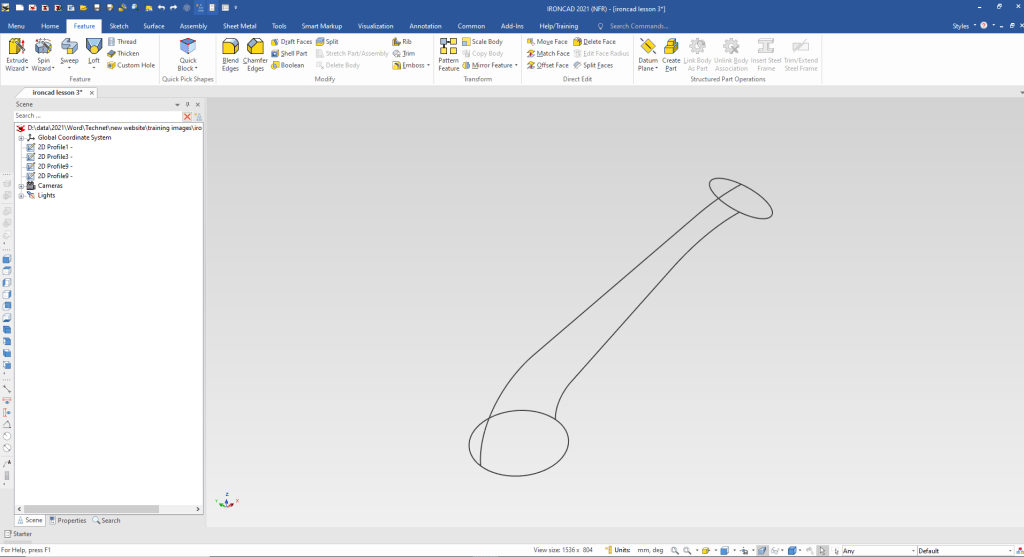Toggle auto-hide pin on Scene panel
This screenshot has width=1024, height=557.
[187, 104]
